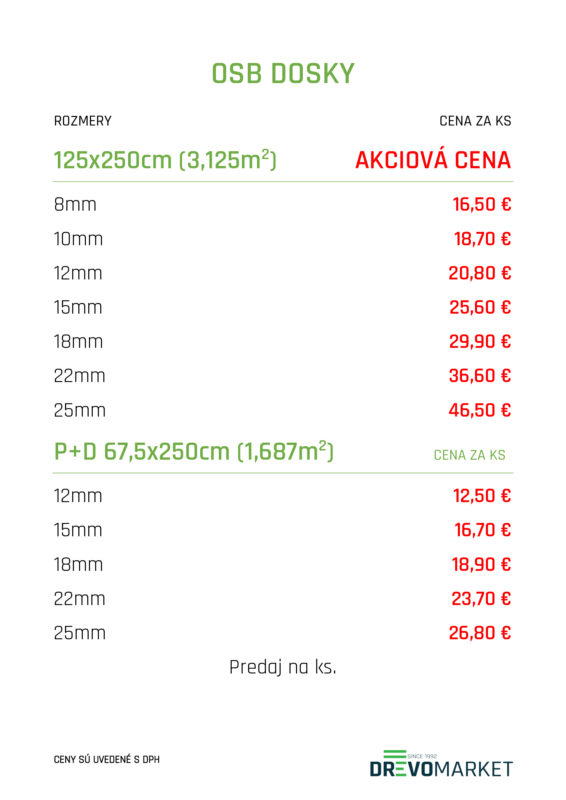Click the OSB DOSKY title
The width and height of the screenshot is (566, 800).
pos(283,73)
